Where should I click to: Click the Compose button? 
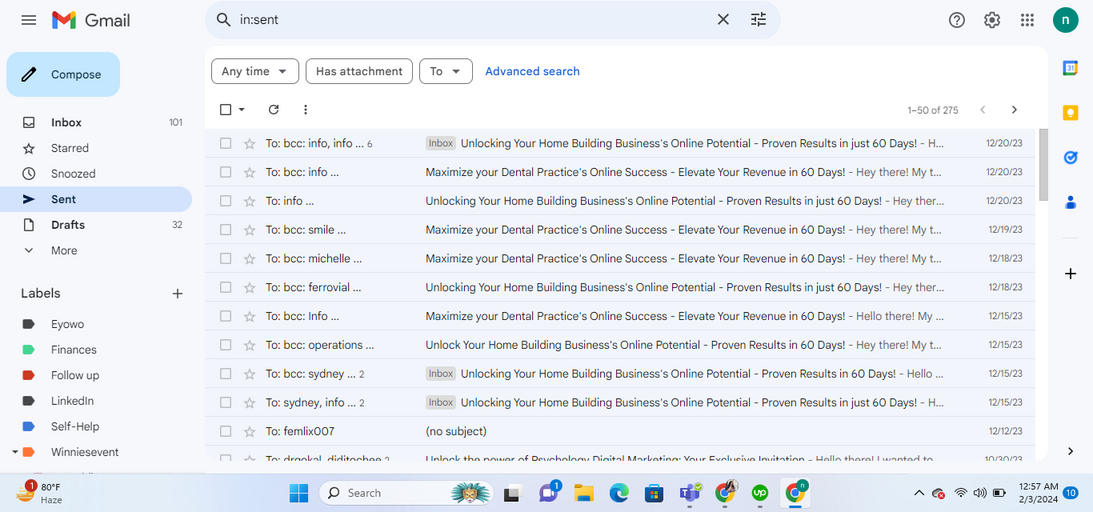pyautogui.click(x=63, y=75)
